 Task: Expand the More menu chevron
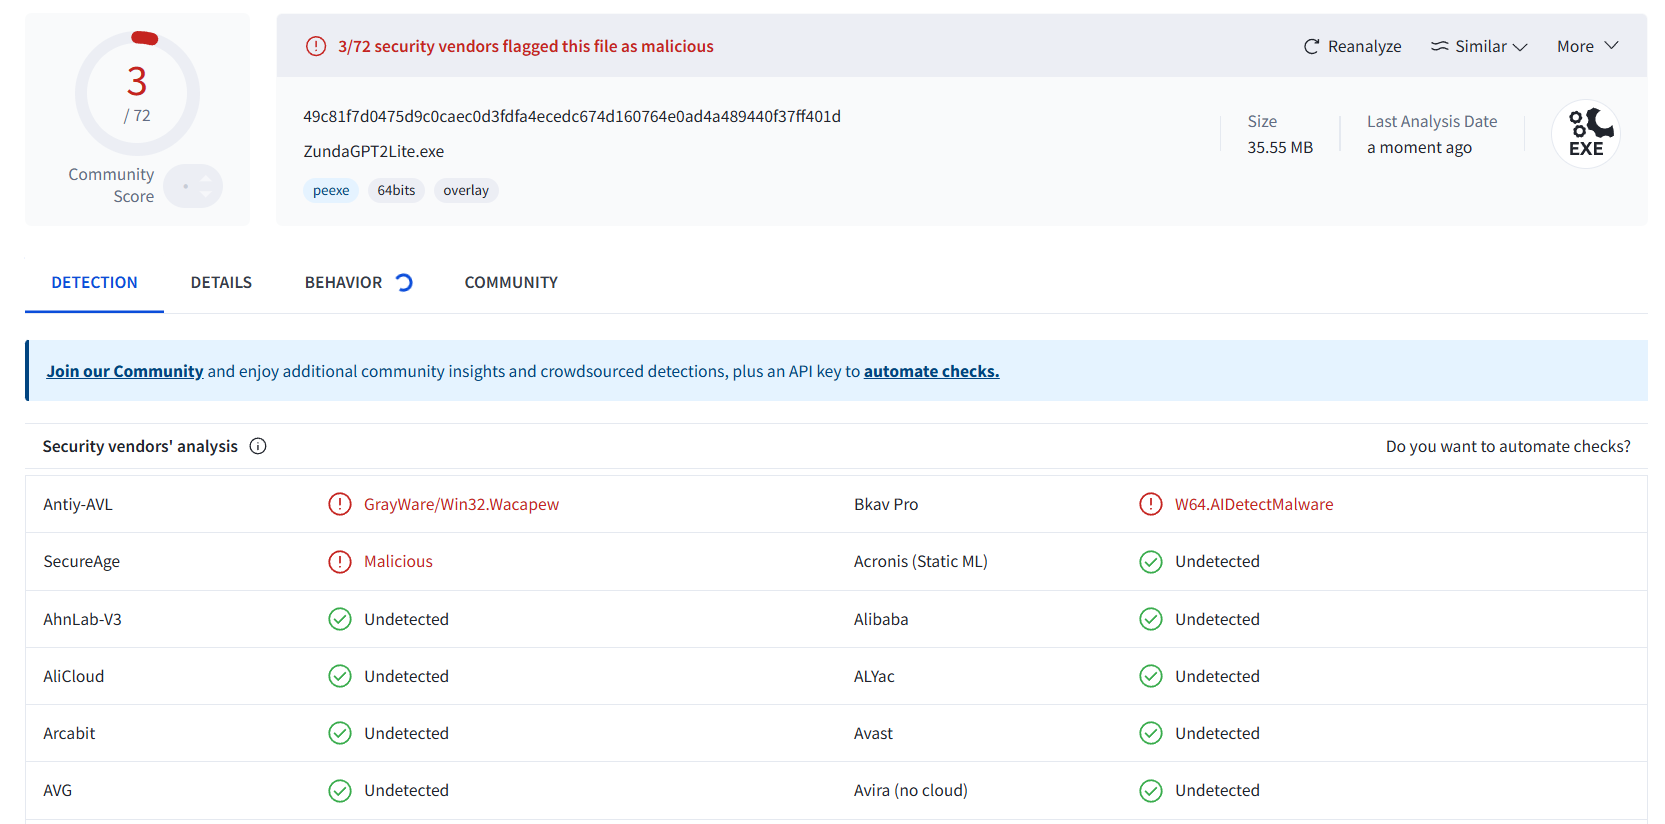1611,46
